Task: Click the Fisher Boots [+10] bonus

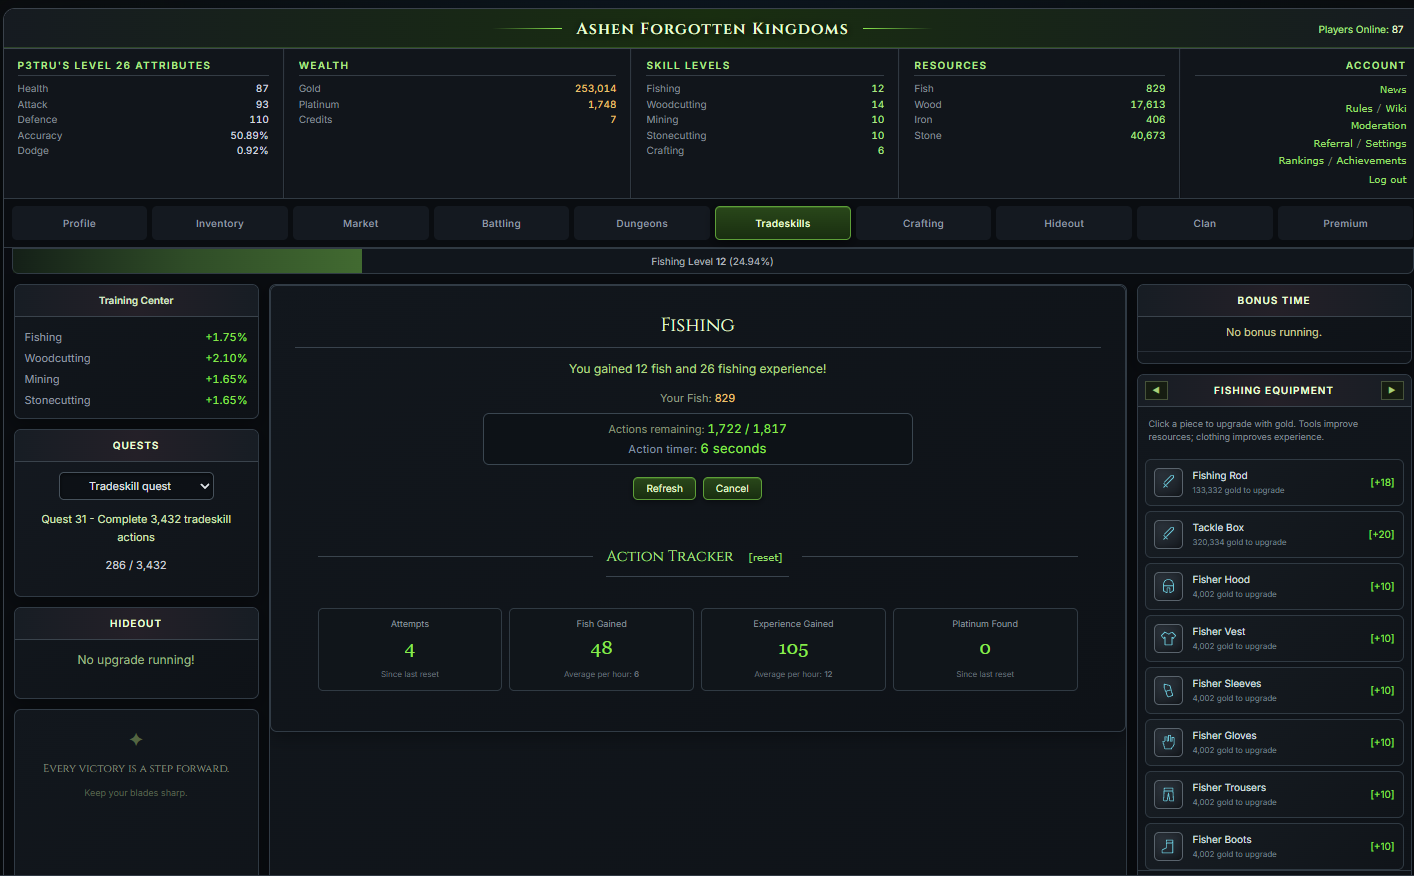Action: pos(1382,846)
